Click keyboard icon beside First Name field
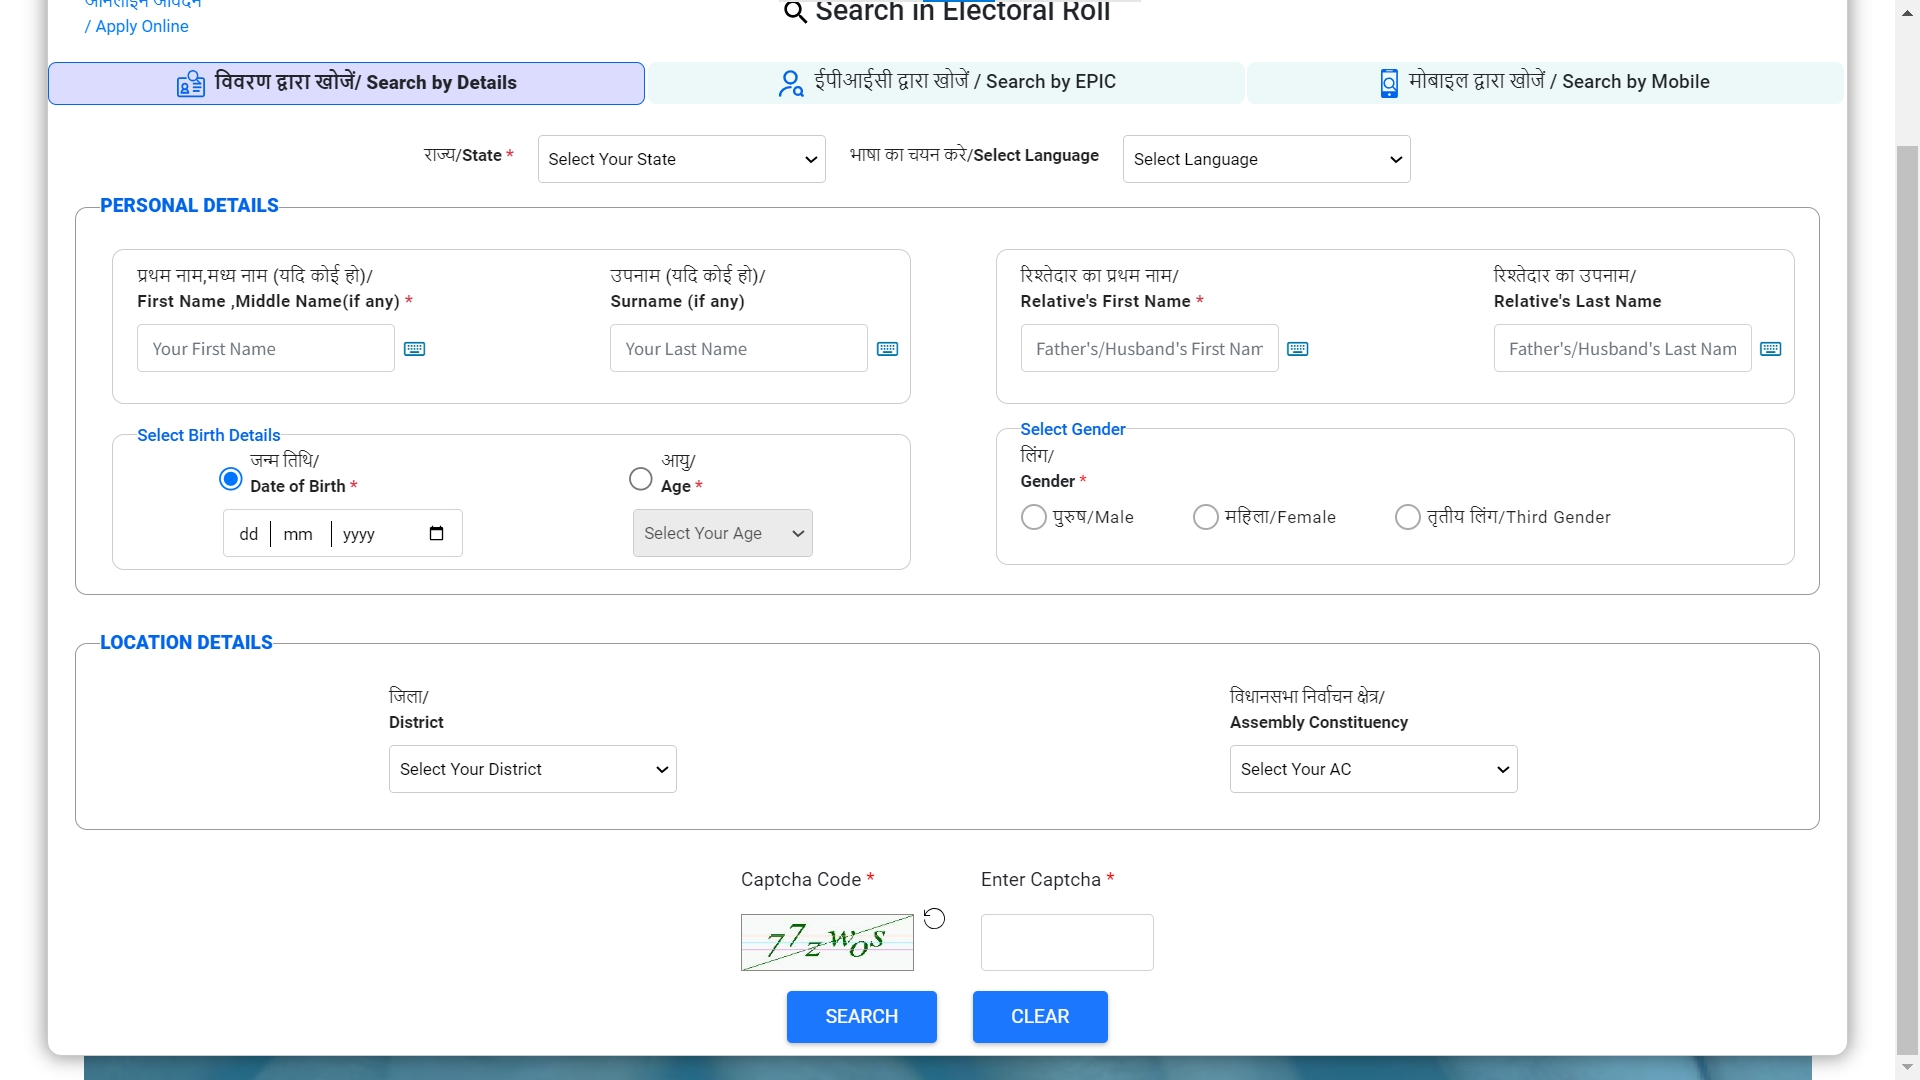The width and height of the screenshot is (1920, 1080). pos(414,349)
